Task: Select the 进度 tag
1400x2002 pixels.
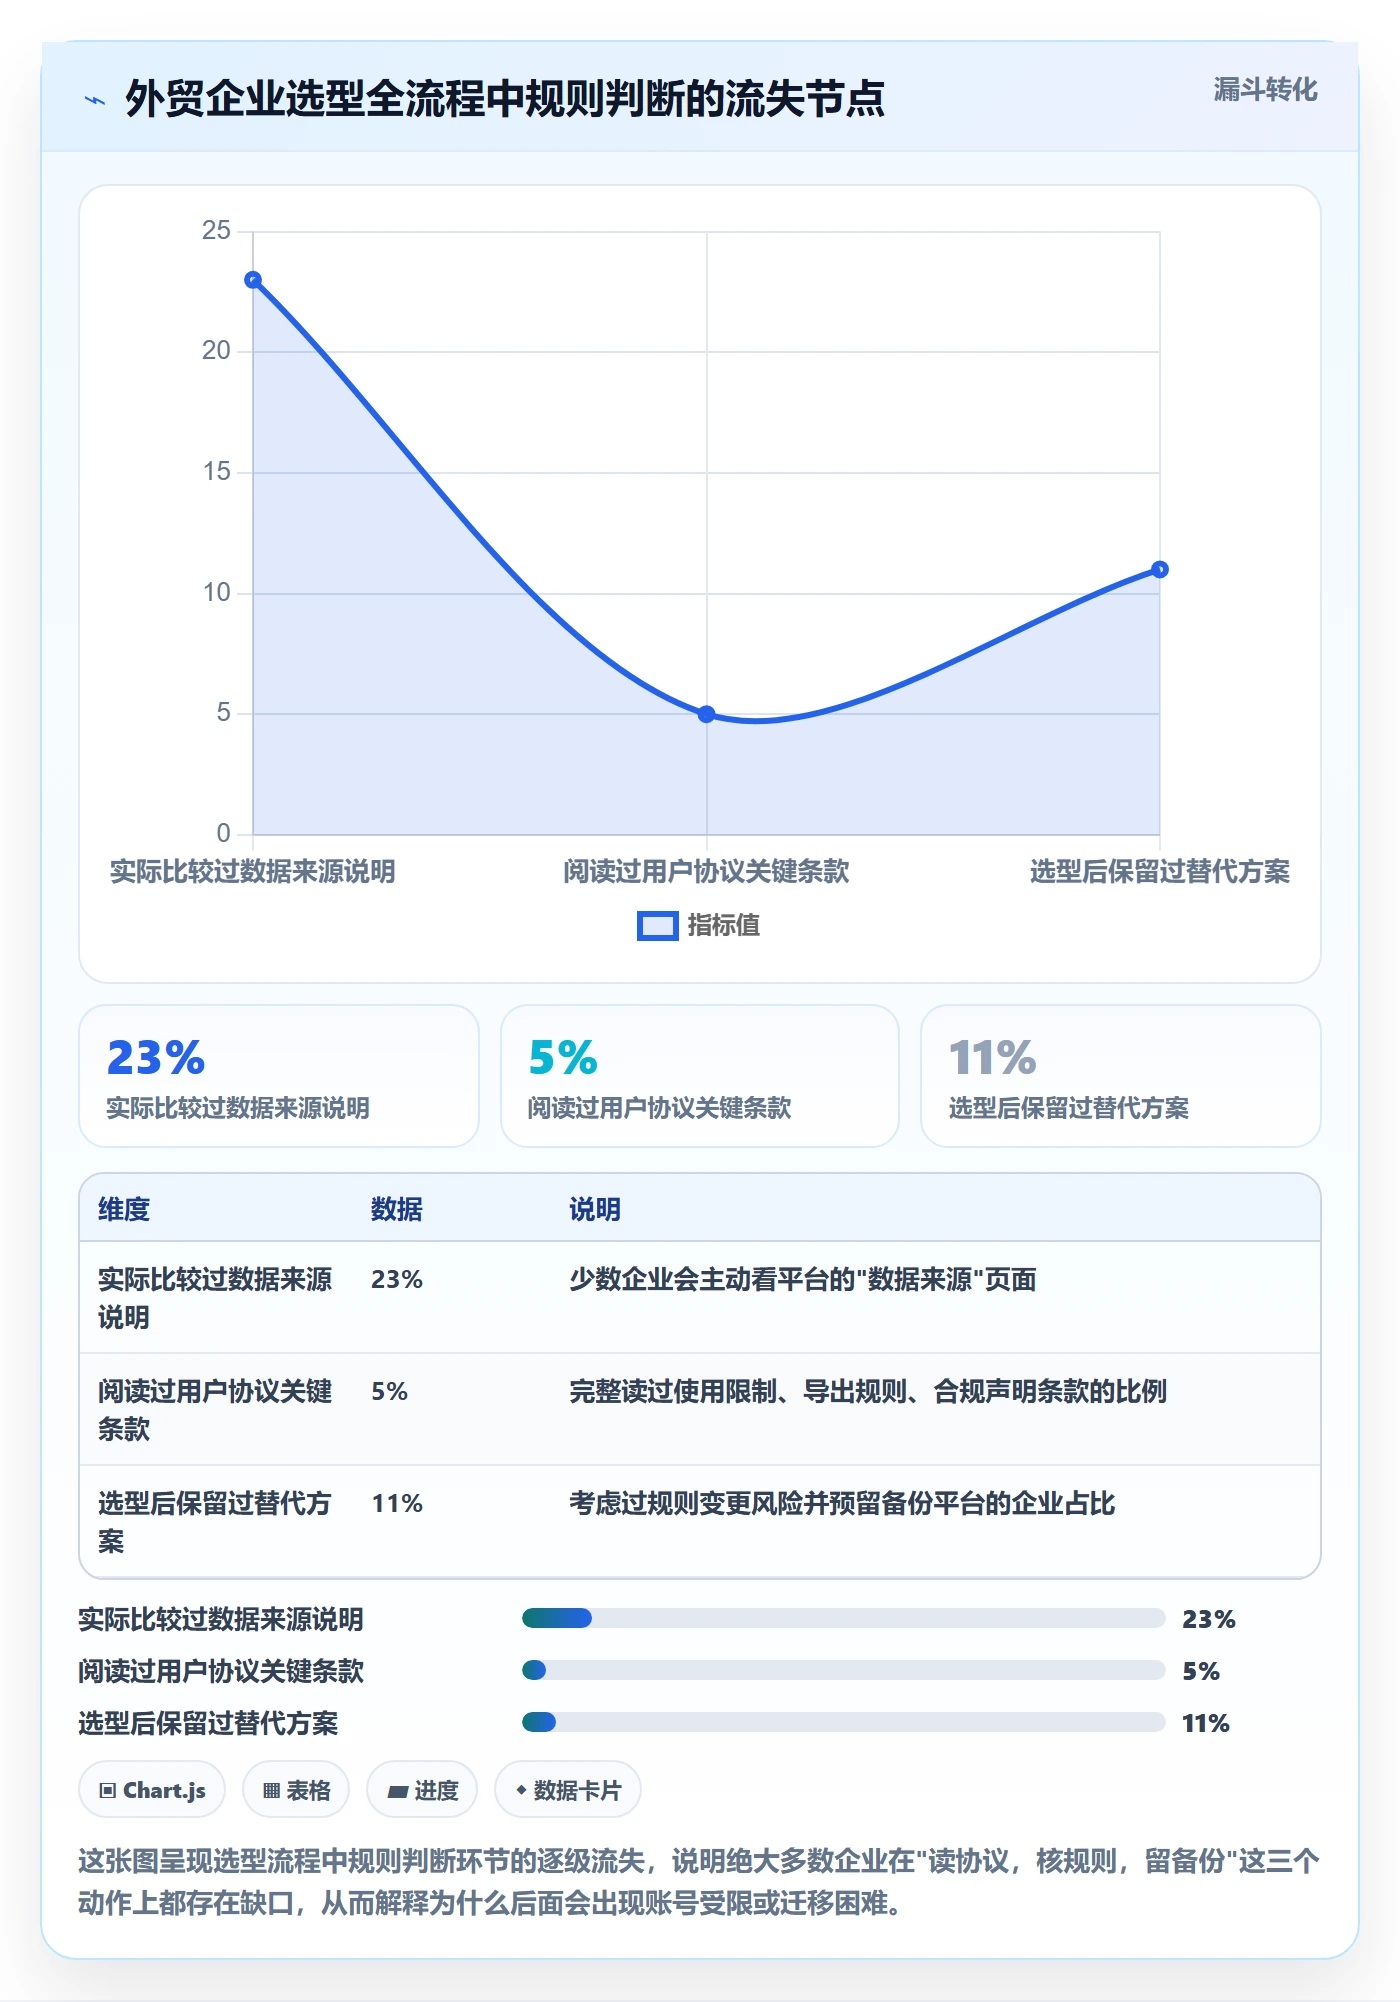Action: point(422,1790)
